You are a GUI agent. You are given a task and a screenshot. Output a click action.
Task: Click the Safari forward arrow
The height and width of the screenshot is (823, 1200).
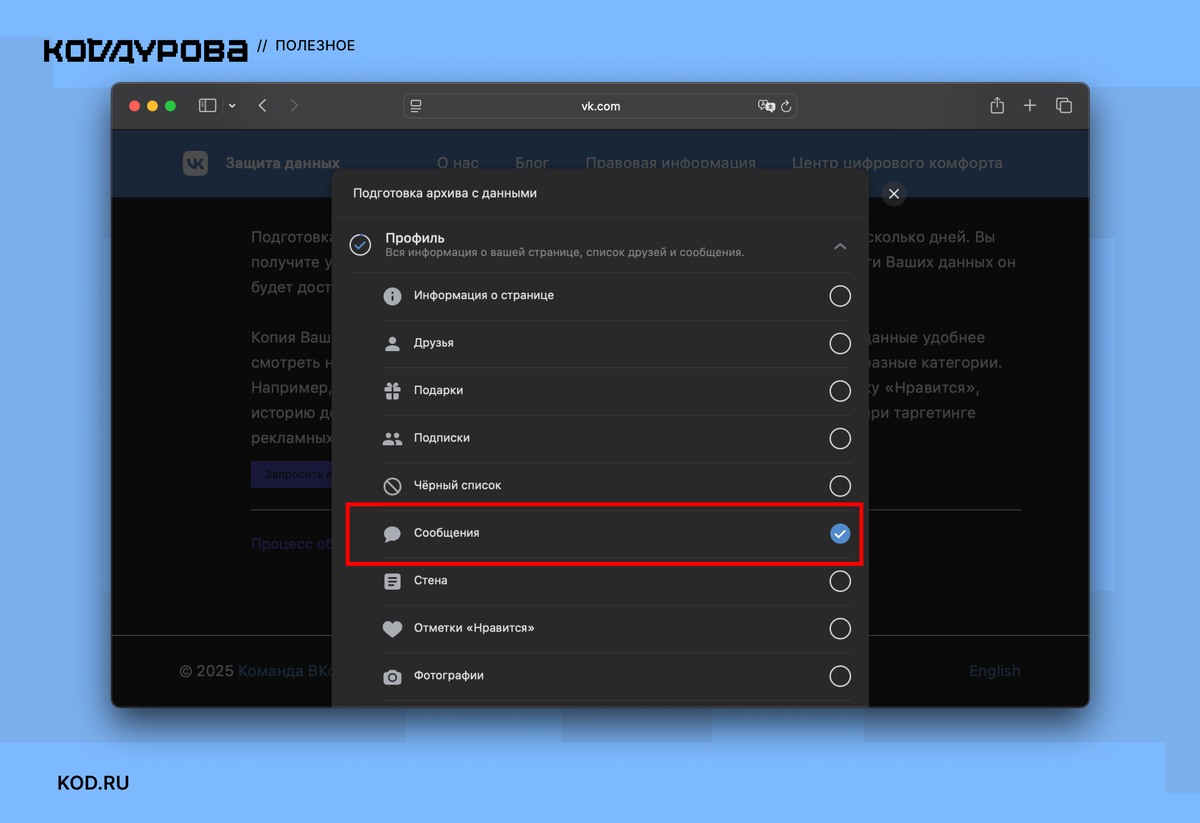[294, 106]
